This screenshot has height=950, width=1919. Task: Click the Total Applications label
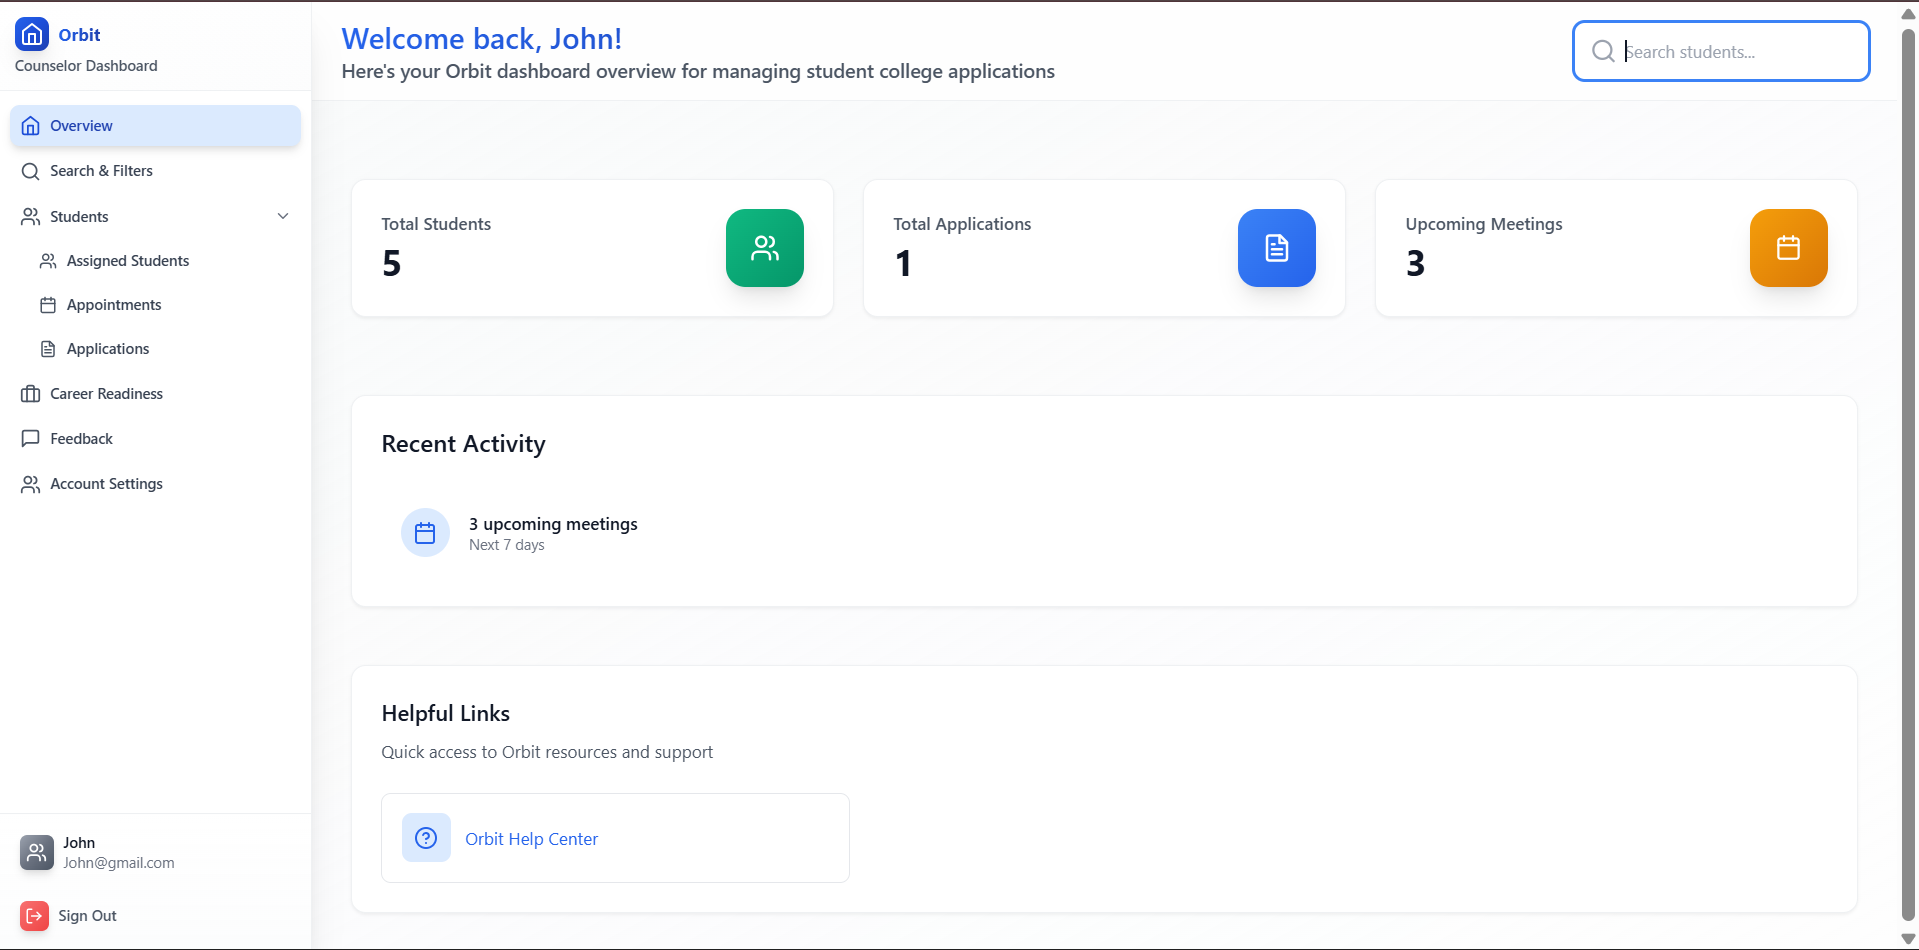[x=962, y=224]
